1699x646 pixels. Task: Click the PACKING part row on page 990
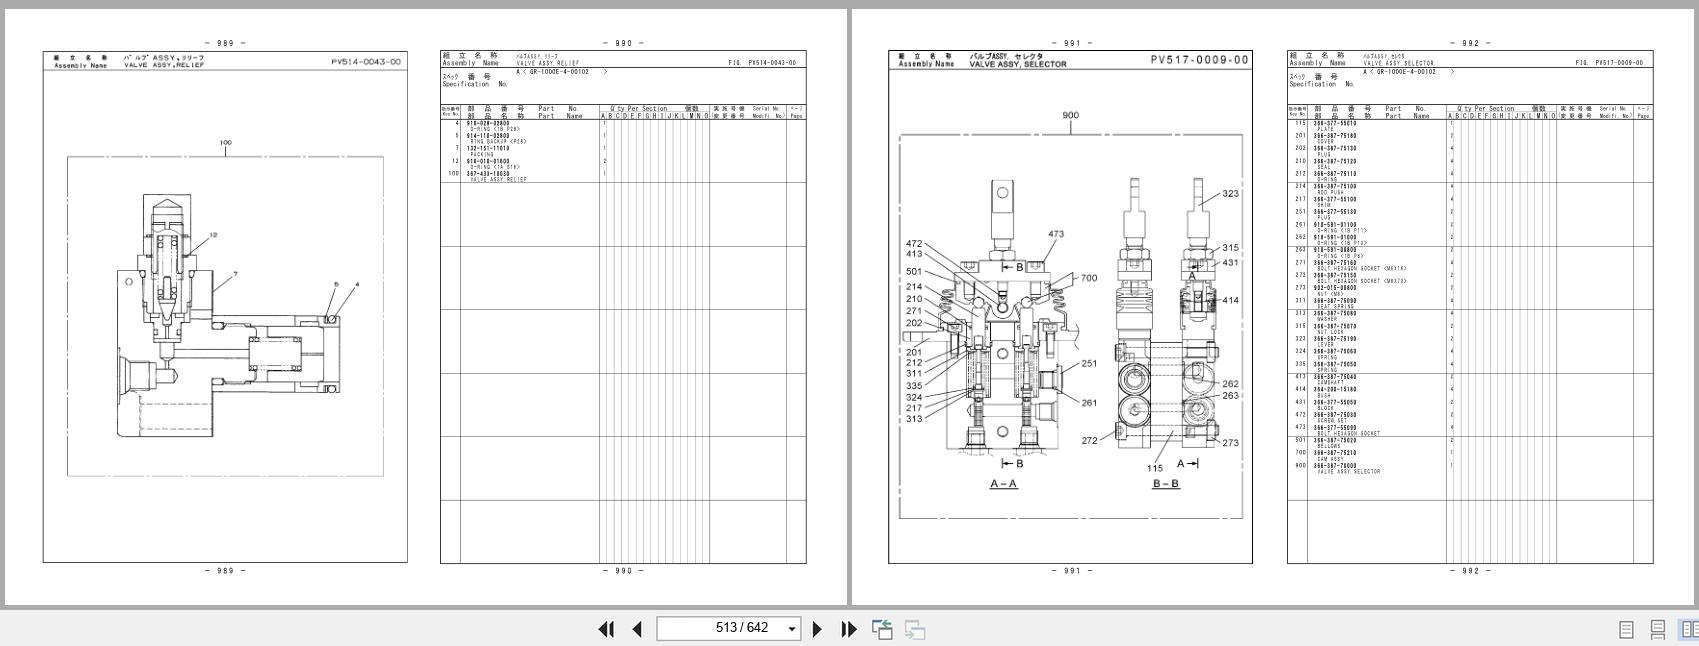(623, 151)
